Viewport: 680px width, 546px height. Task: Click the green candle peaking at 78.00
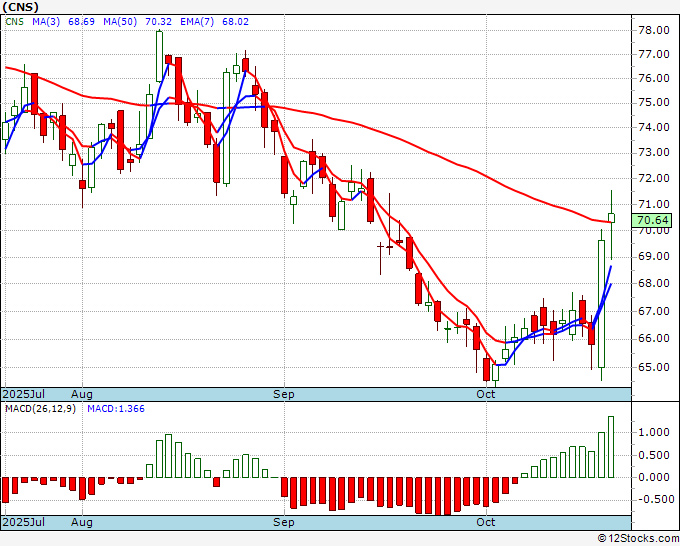pyautogui.click(x=159, y=56)
